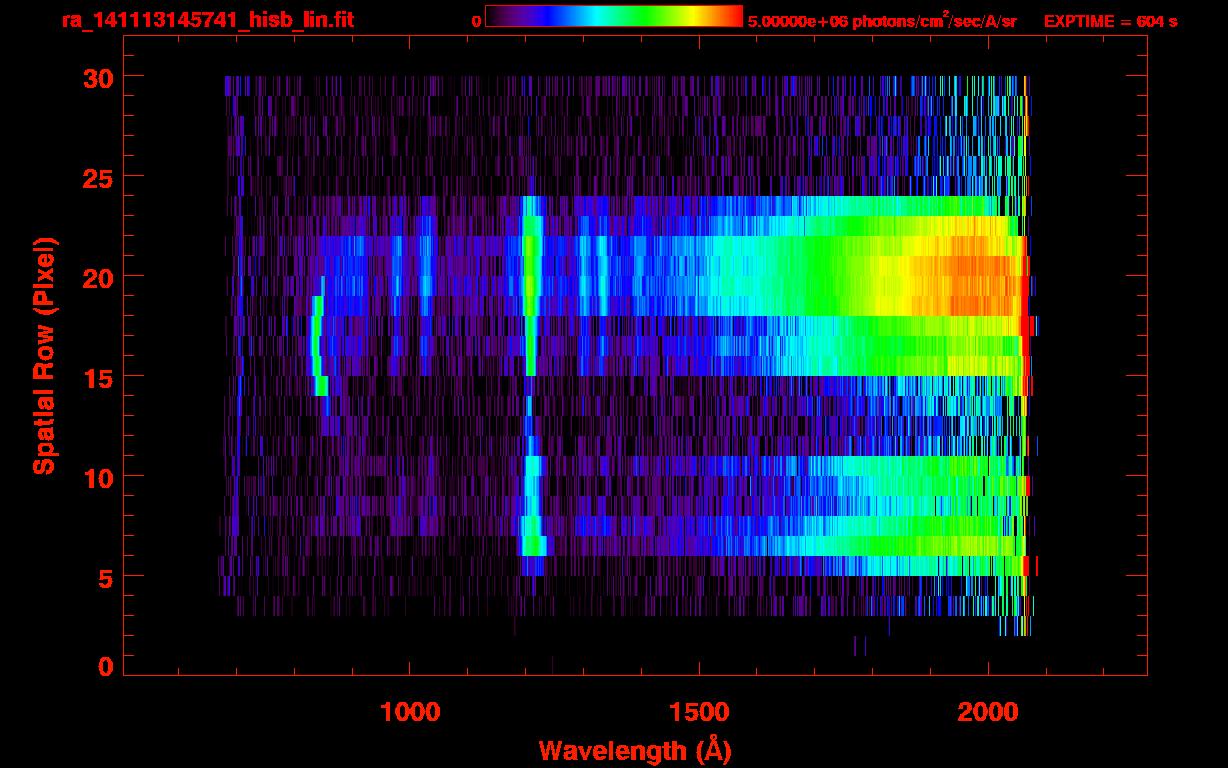Click the rainbow color scale bar
Screen dimensions: 1228x768
click(x=614, y=16)
